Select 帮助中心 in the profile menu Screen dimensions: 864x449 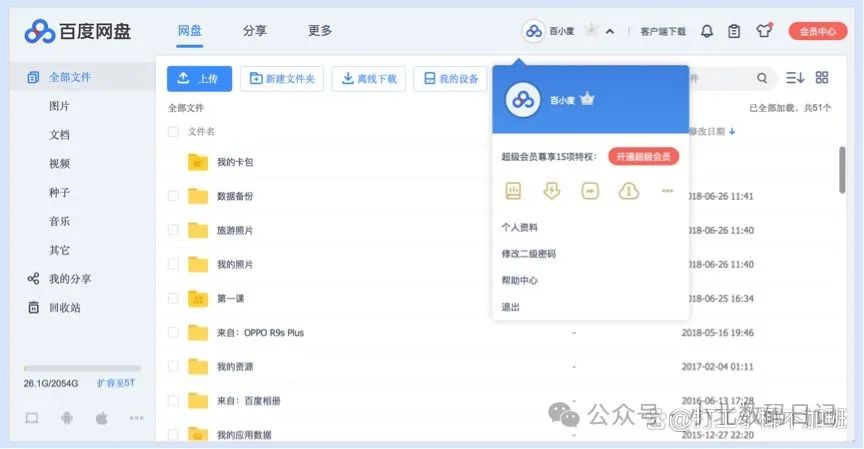pos(519,280)
